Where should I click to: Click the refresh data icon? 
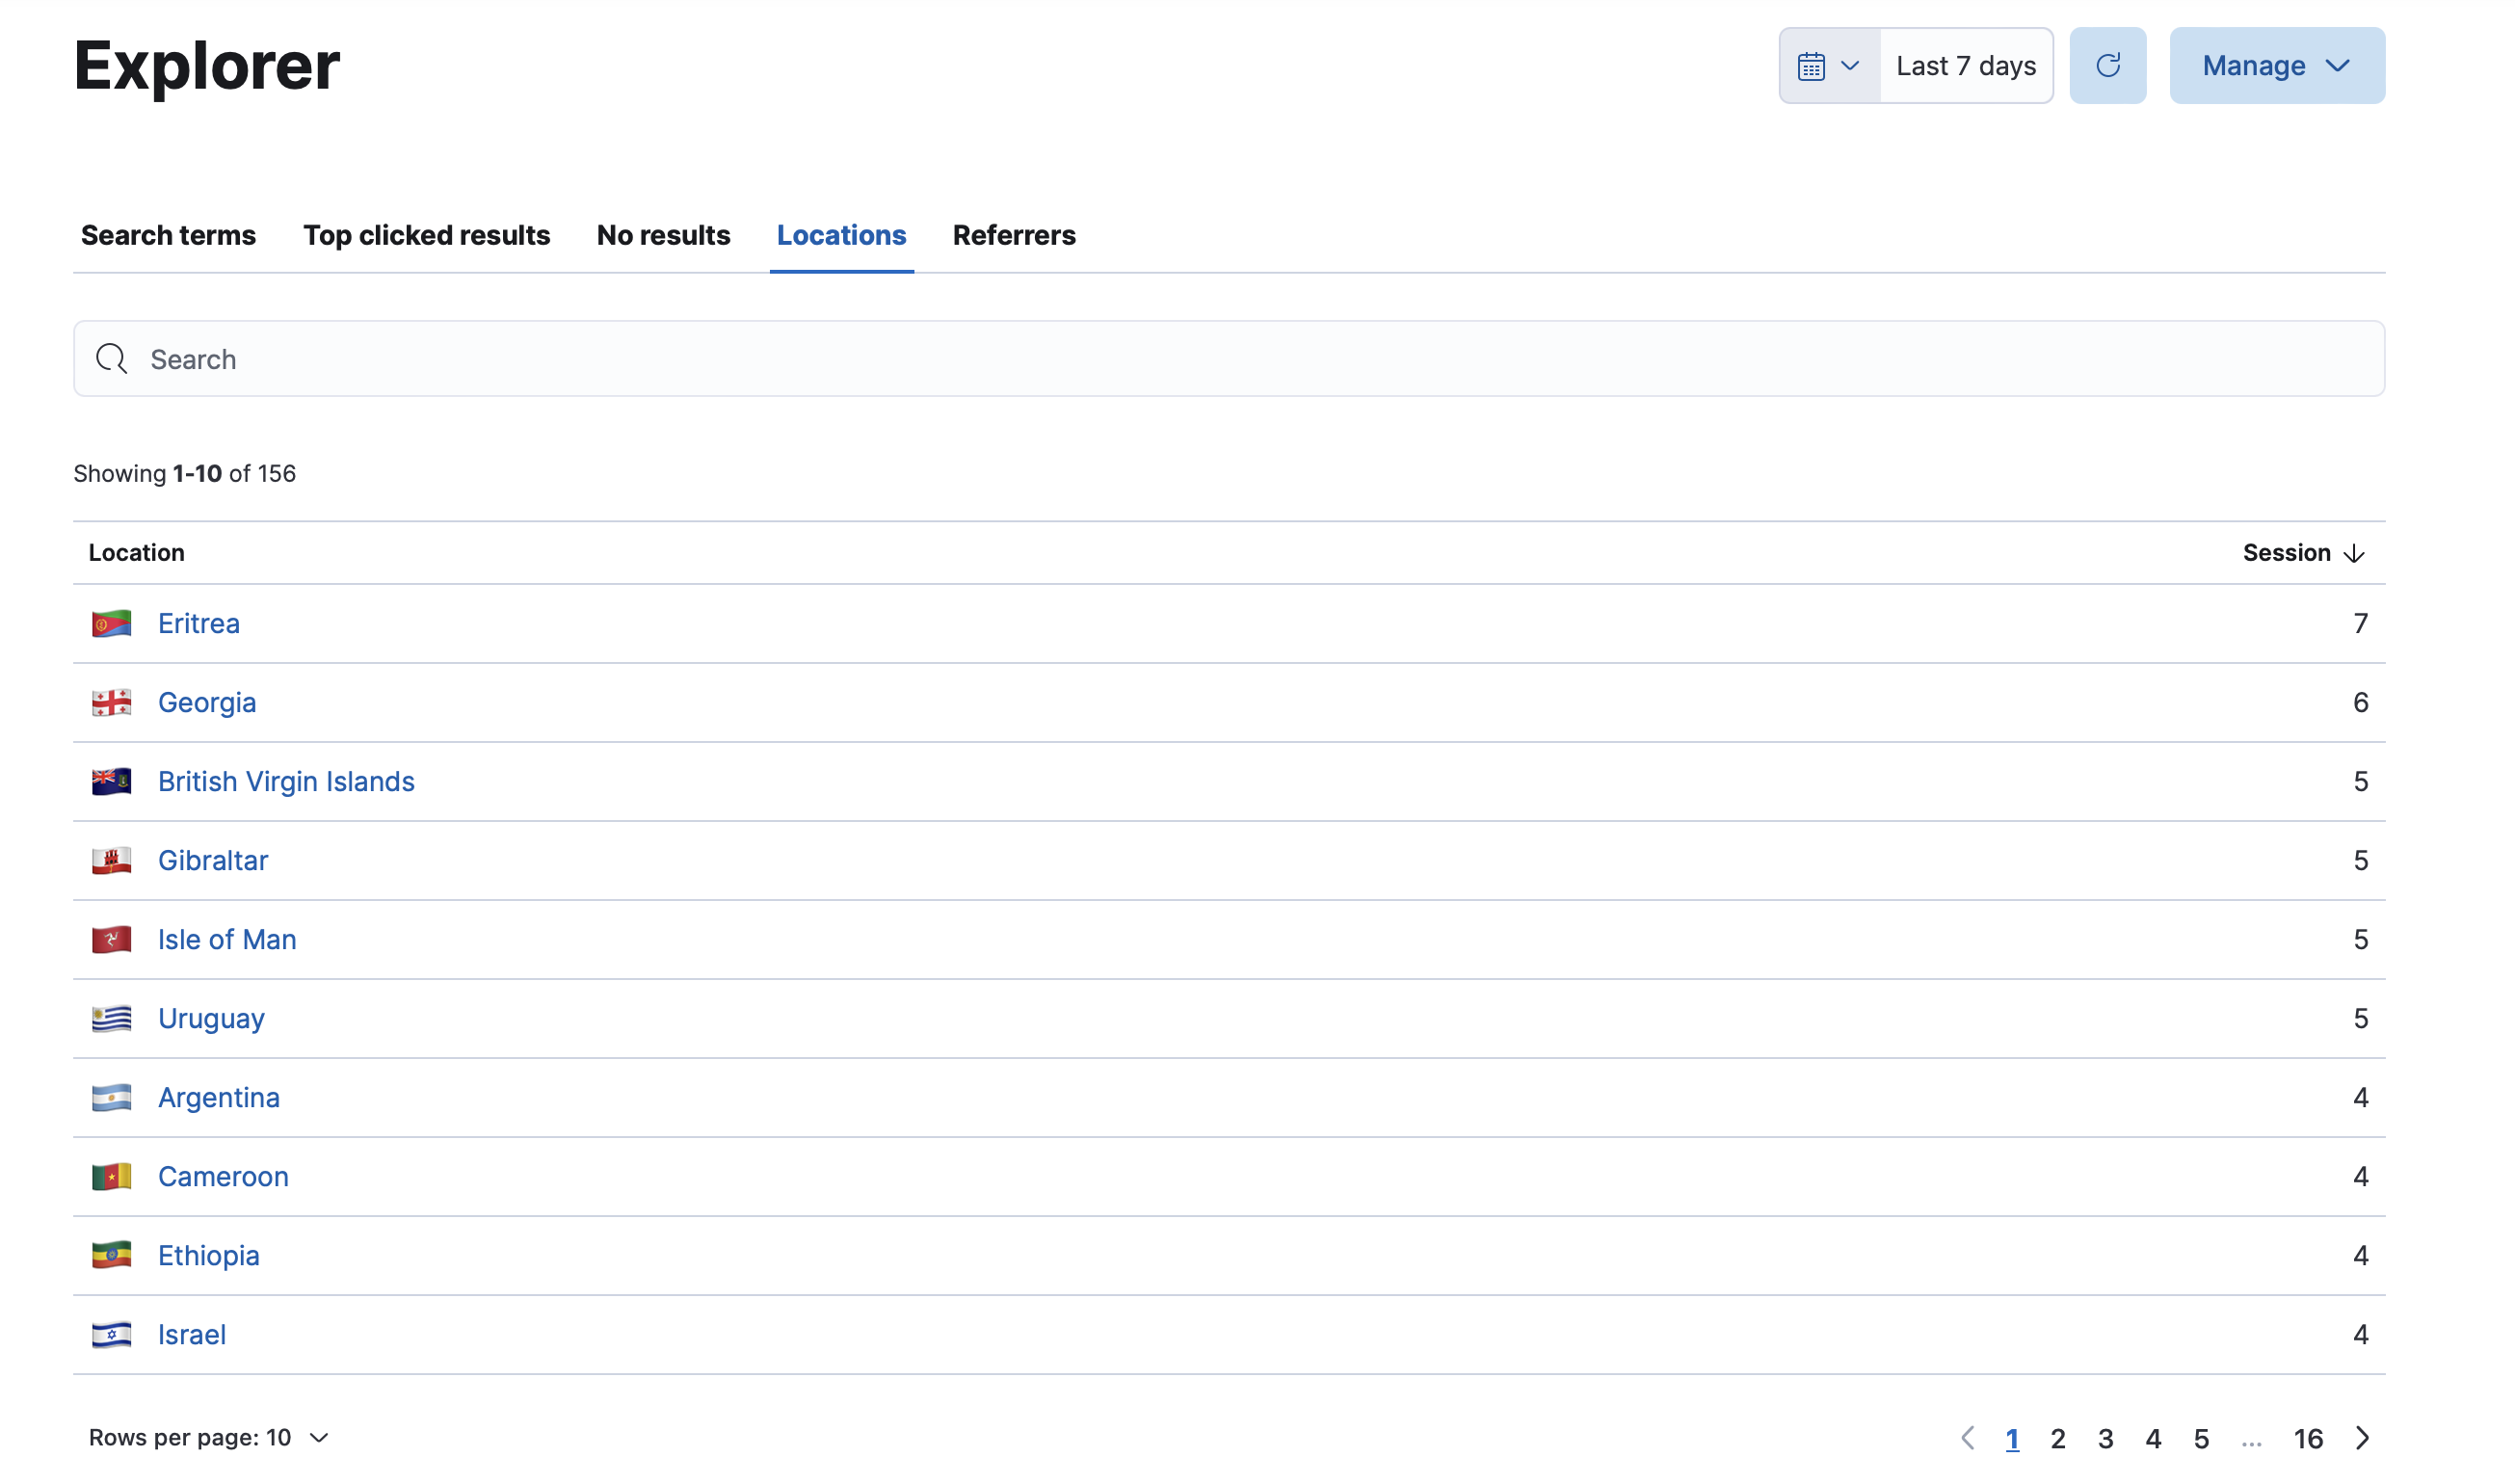click(2108, 65)
